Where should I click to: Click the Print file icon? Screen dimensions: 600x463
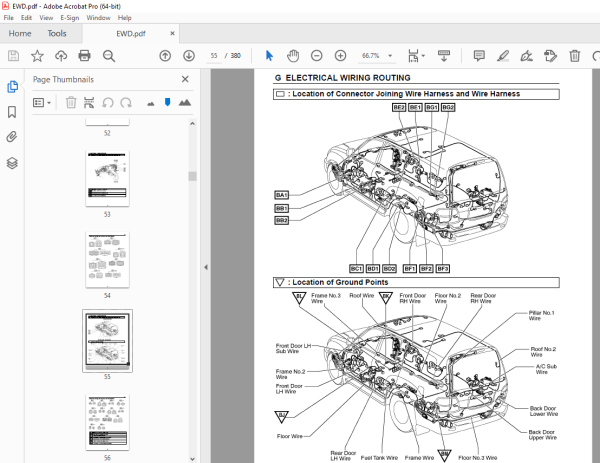(x=84, y=56)
